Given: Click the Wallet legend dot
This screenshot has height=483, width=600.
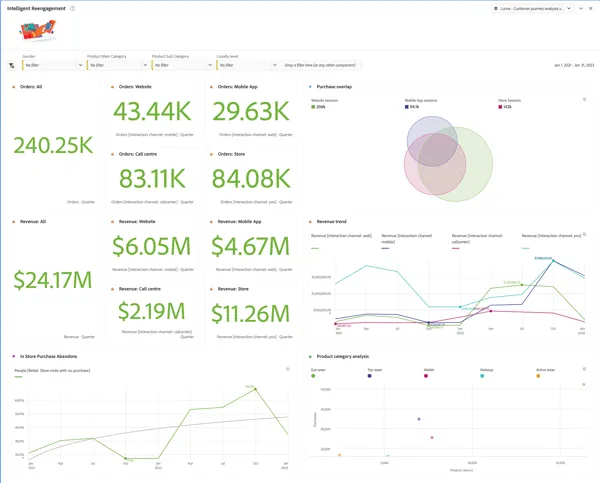Looking at the screenshot, I should click(426, 376).
